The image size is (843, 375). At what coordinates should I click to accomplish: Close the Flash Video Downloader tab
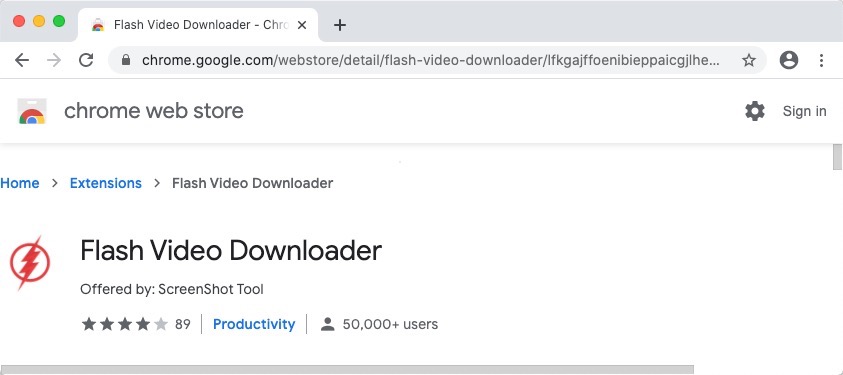click(x=302, y=25)
